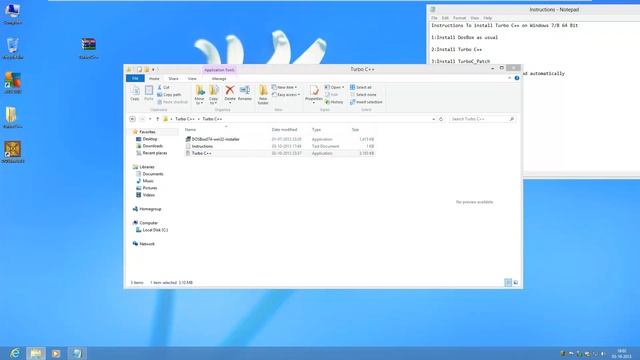Select Desktop under Favorites
Image resolution: width=640 pixels, height=360 pixels.
[x=147, y=139]
